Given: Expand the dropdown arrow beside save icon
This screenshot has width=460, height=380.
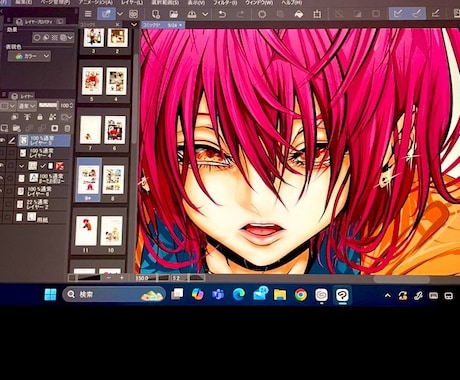Looking at the screenshot, I should [205, 14].
